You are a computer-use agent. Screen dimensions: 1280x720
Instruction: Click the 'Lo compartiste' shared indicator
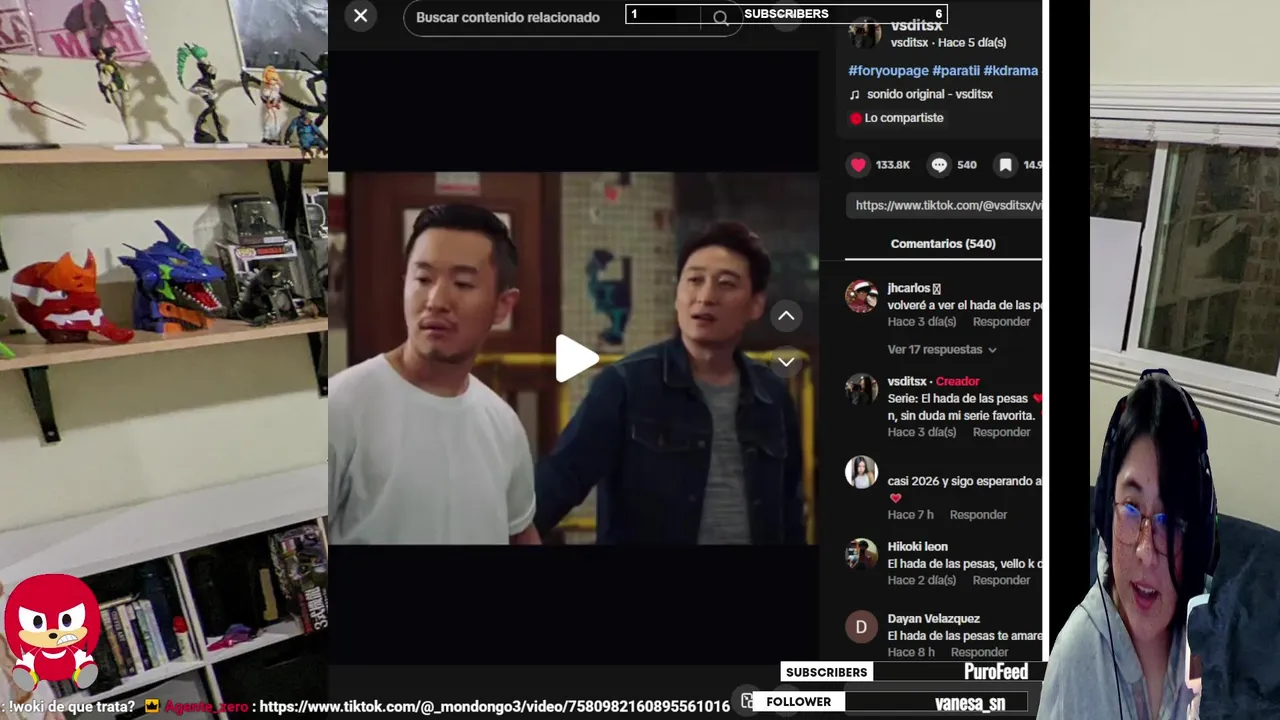point(896,118)
